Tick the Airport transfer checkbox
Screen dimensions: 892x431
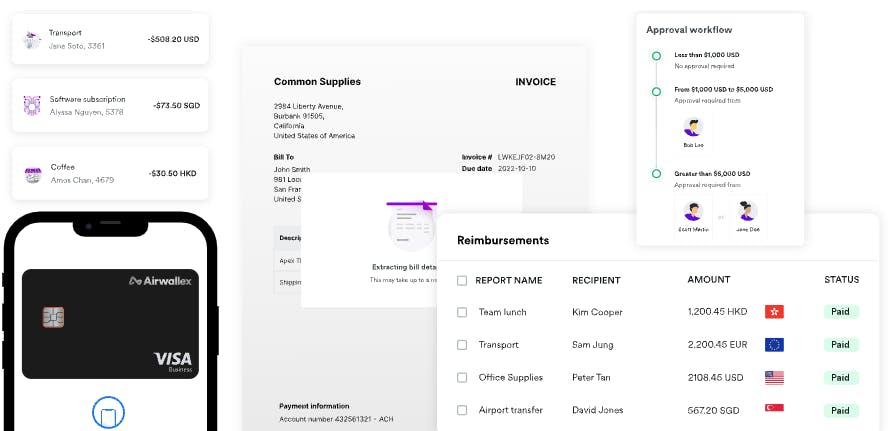pyautogui.click(x=462, y=410)
